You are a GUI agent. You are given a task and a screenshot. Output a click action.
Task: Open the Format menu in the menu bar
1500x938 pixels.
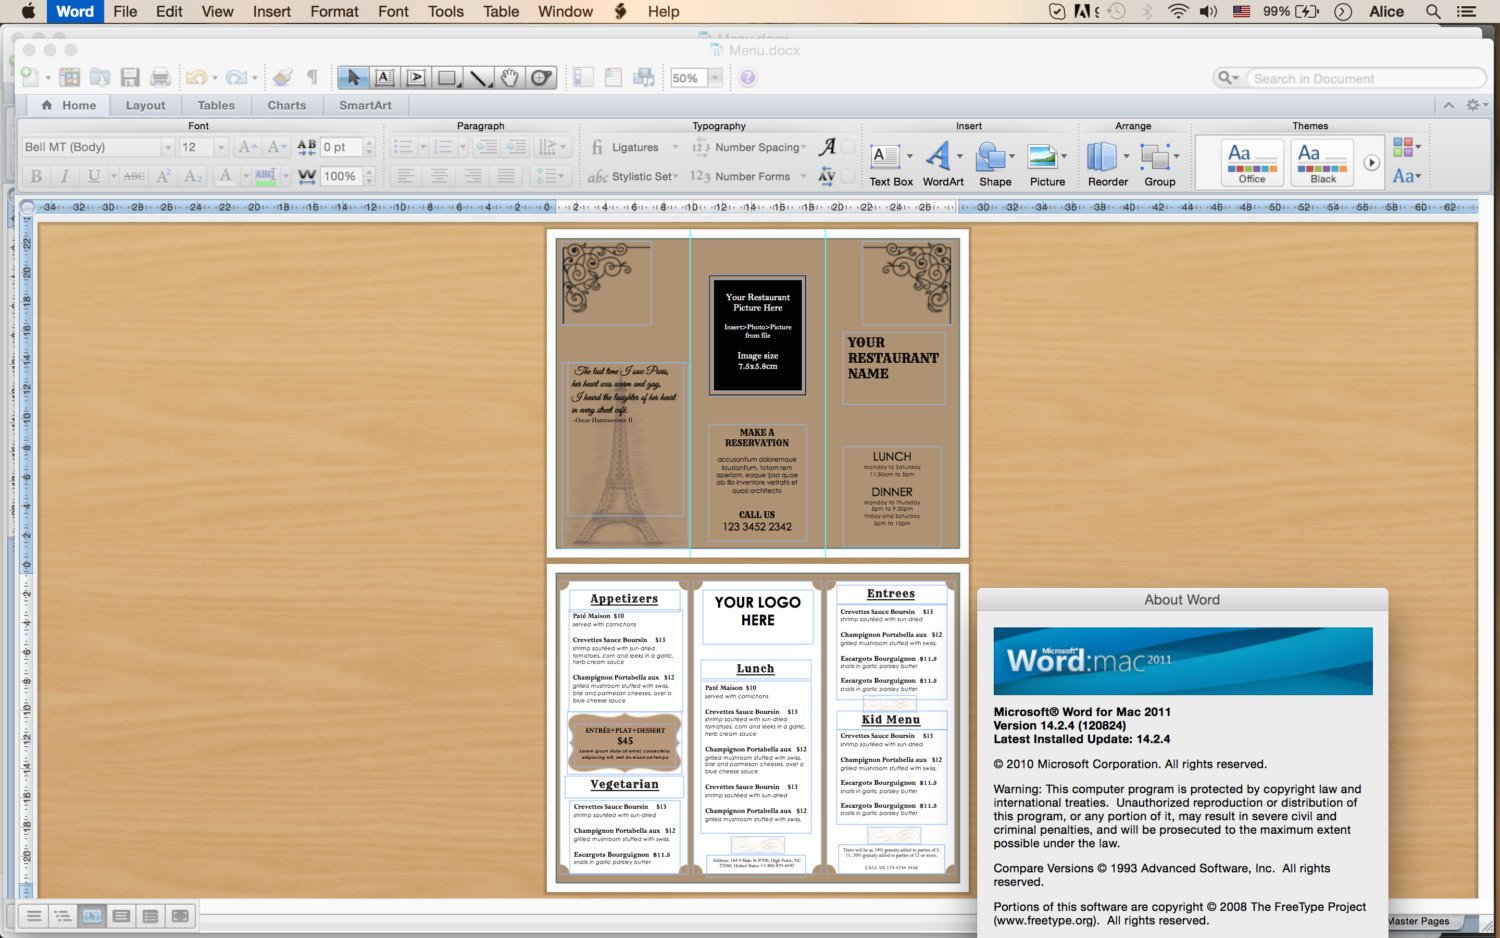[x=334, y=11]
